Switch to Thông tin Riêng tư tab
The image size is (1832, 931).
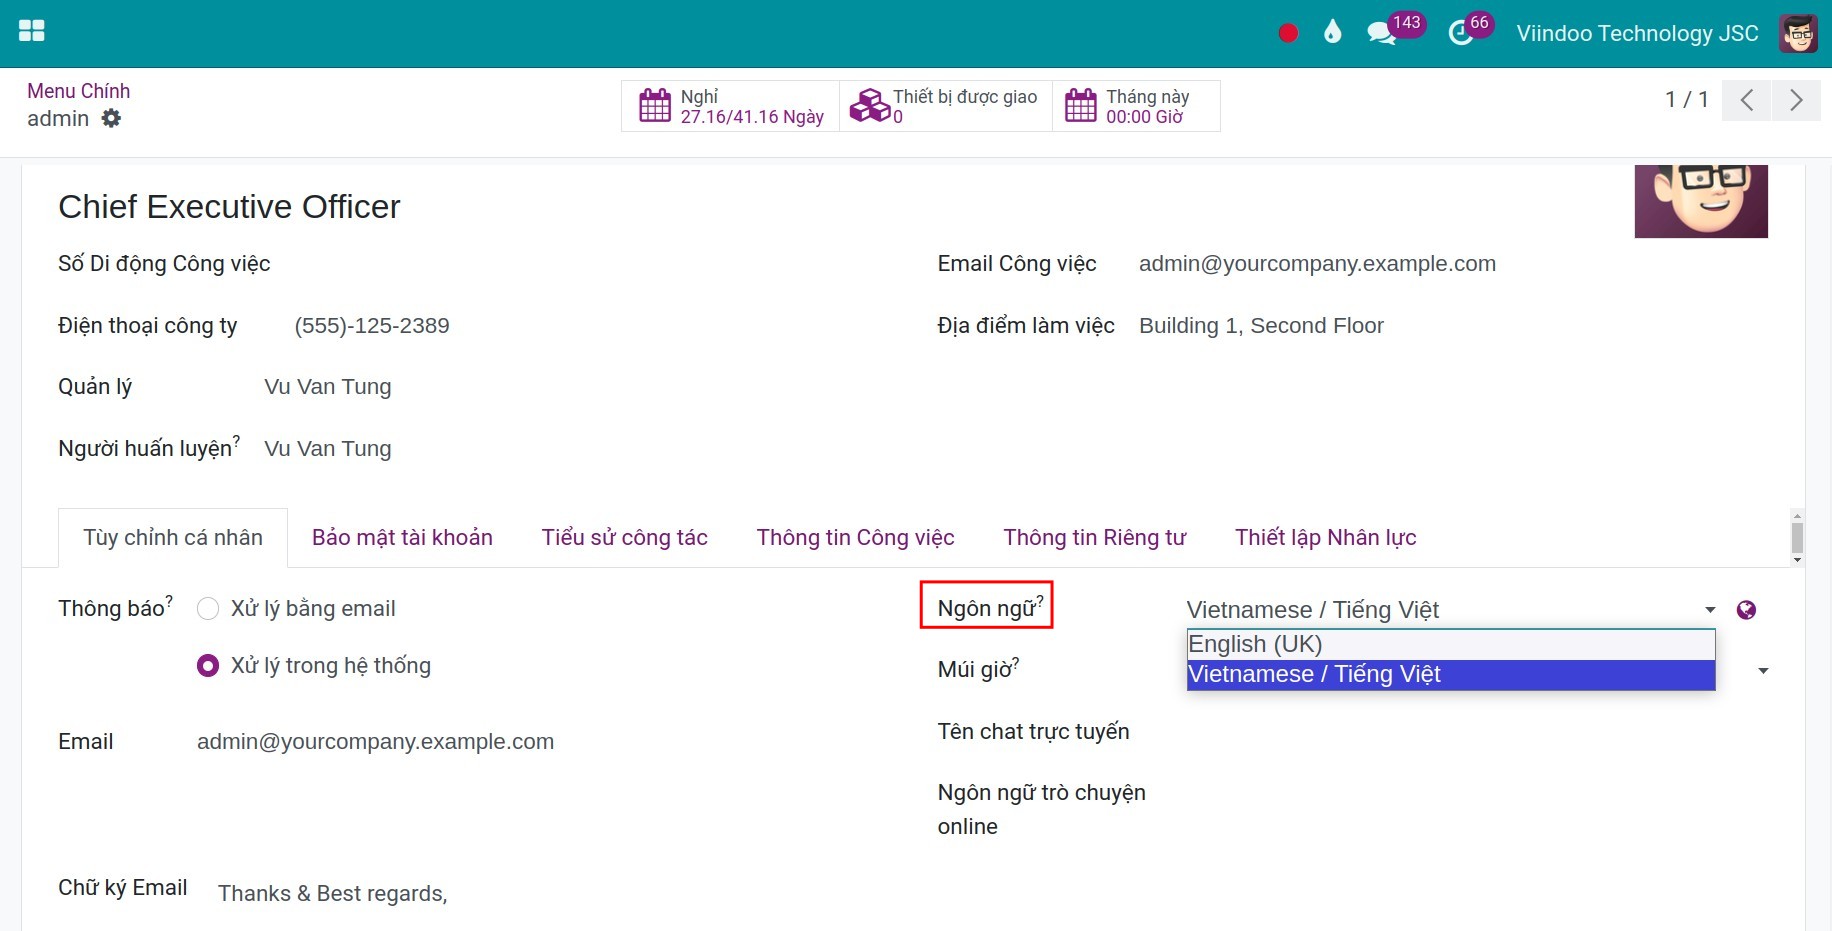click(1095, 538)
